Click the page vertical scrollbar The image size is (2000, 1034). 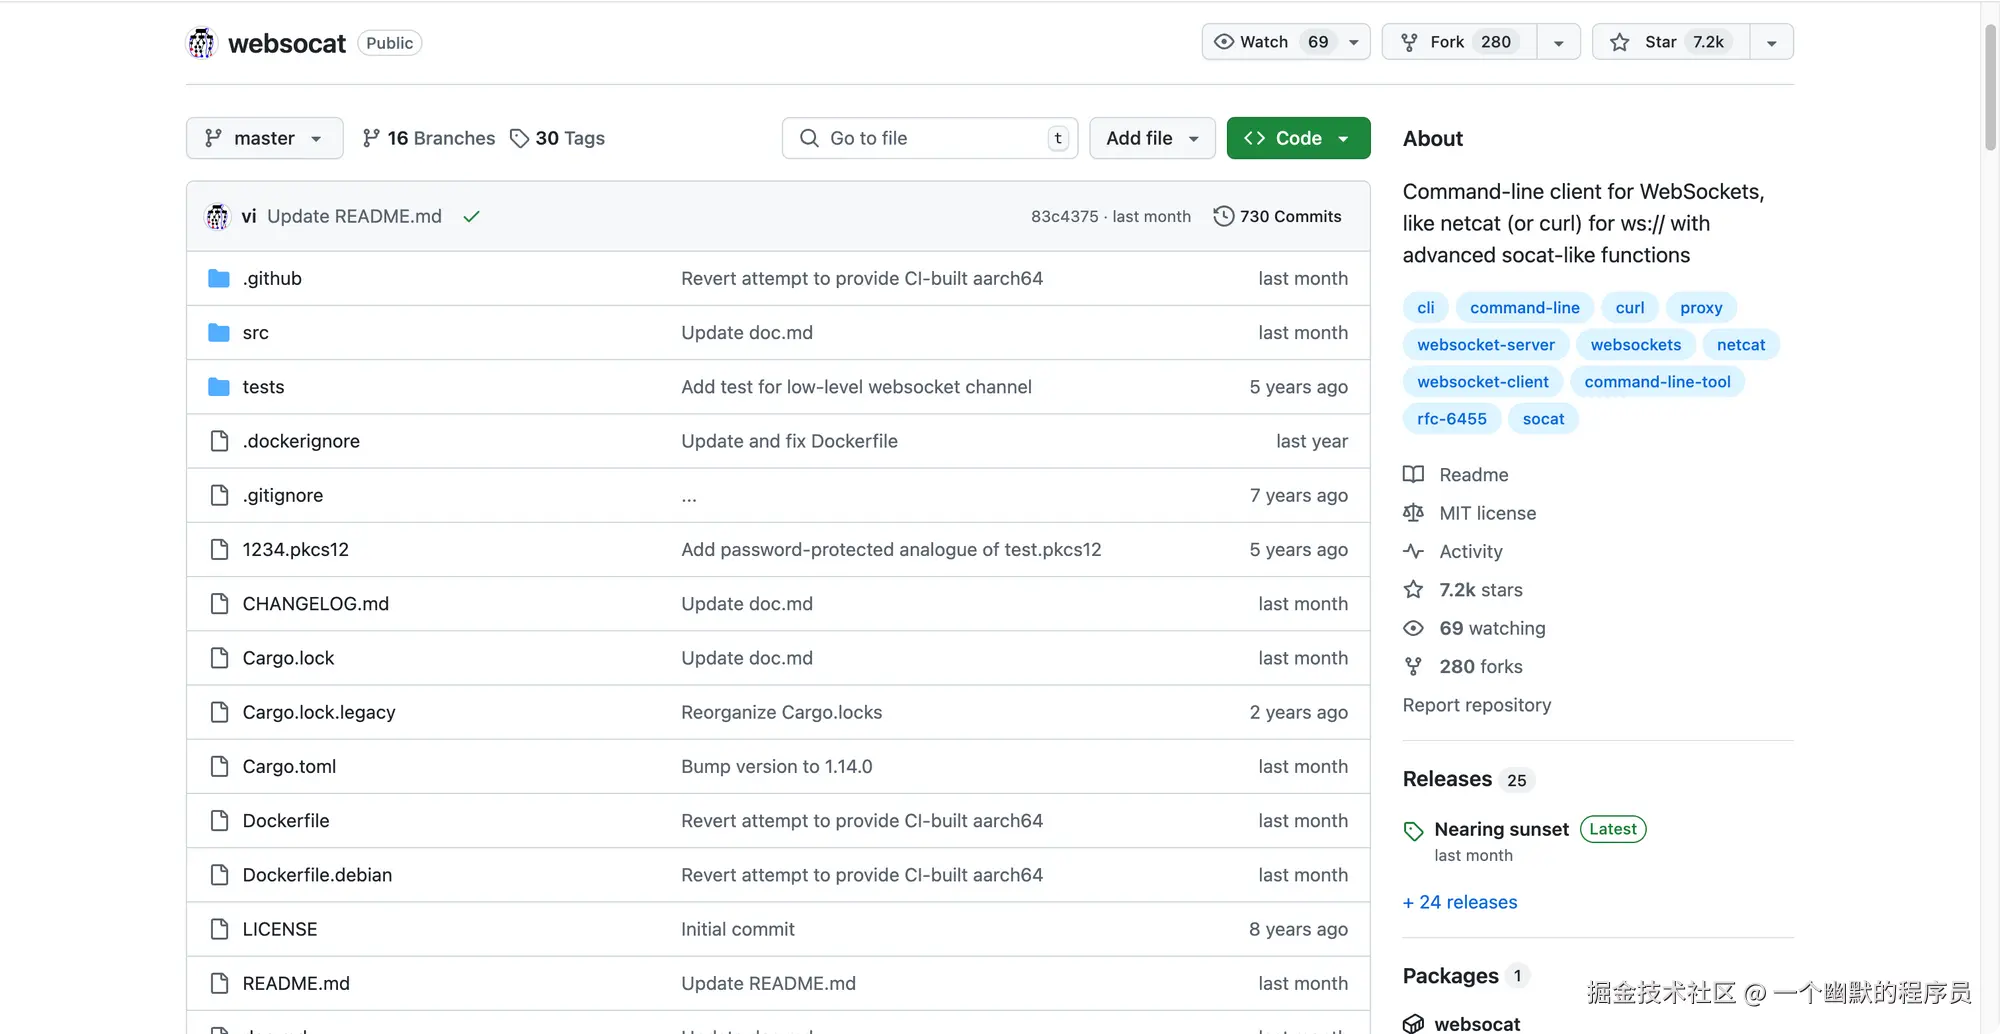[1990, 90]
